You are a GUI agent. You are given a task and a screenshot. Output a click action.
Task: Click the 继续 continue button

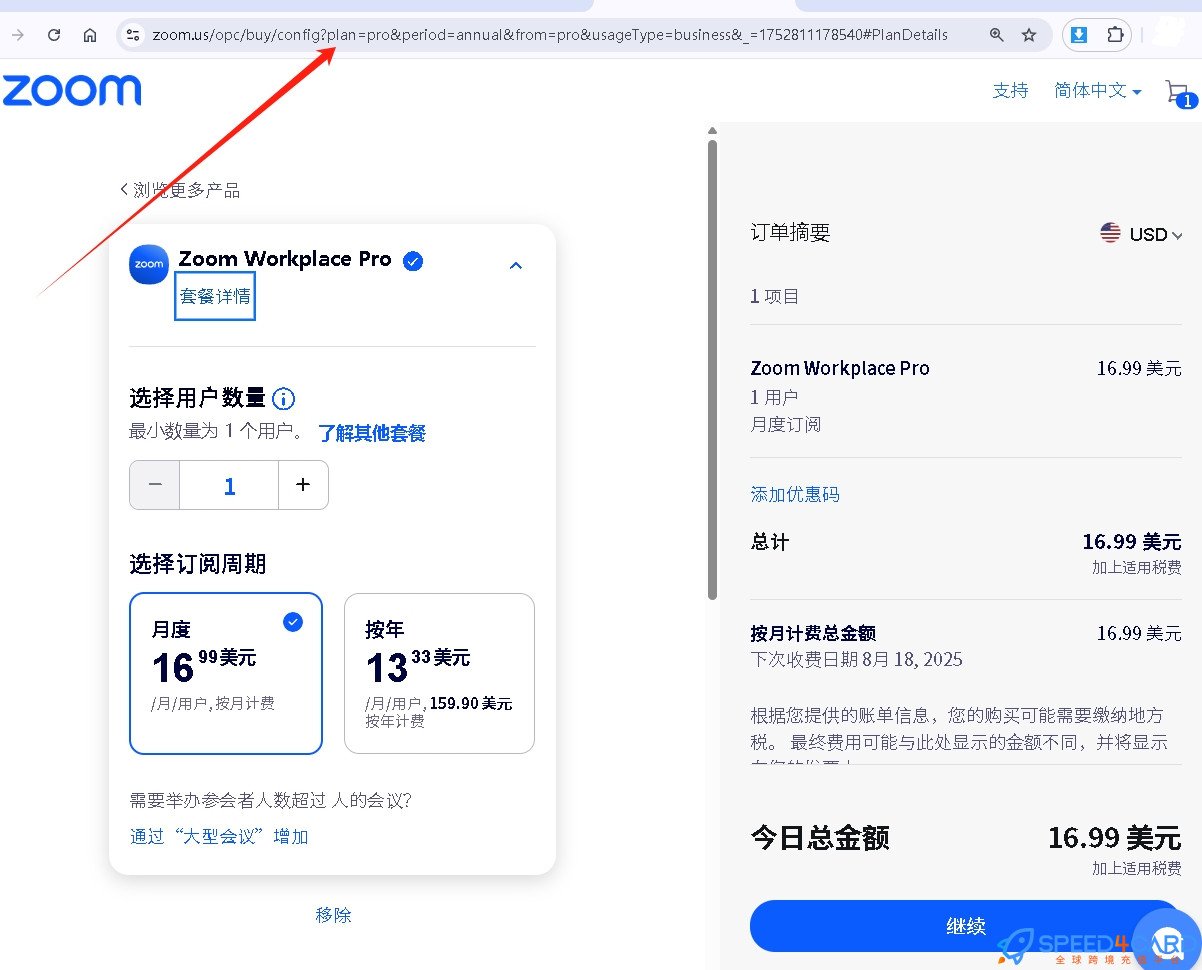tap(966, 926)
